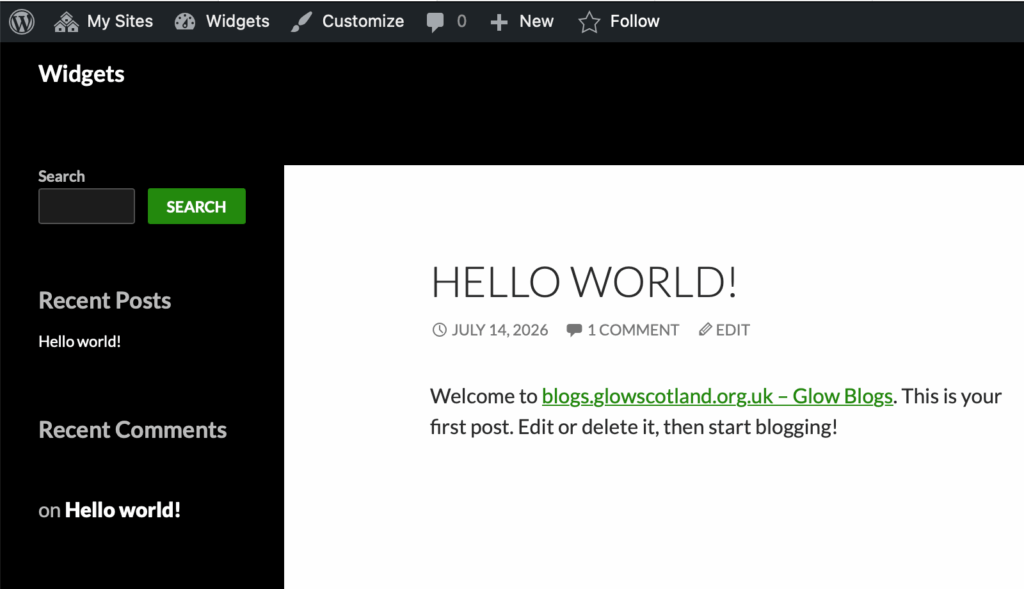Open the Hello world! recent comment link

[x=123, y=510]
